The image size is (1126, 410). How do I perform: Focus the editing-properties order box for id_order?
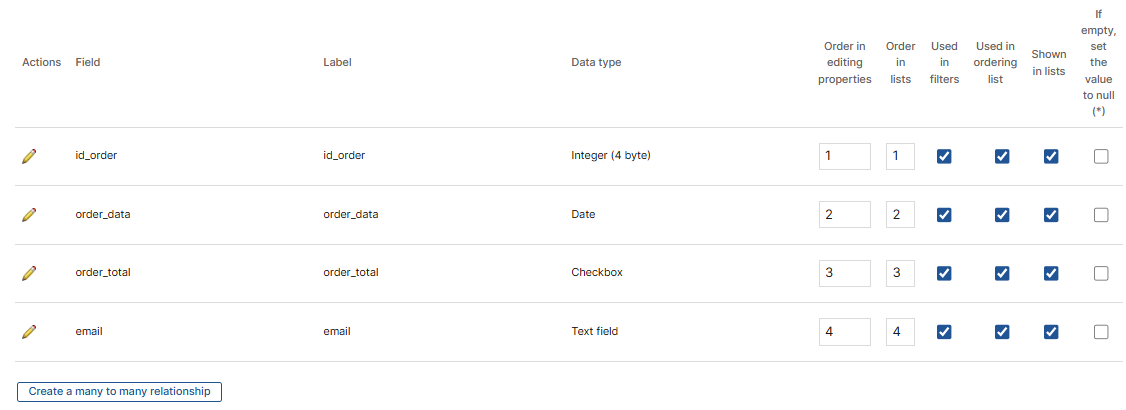(x=844, y=156)
